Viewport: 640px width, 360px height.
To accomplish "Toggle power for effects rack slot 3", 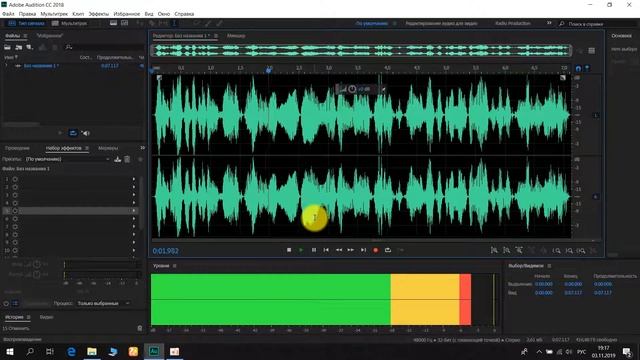I will coord(15,195).
